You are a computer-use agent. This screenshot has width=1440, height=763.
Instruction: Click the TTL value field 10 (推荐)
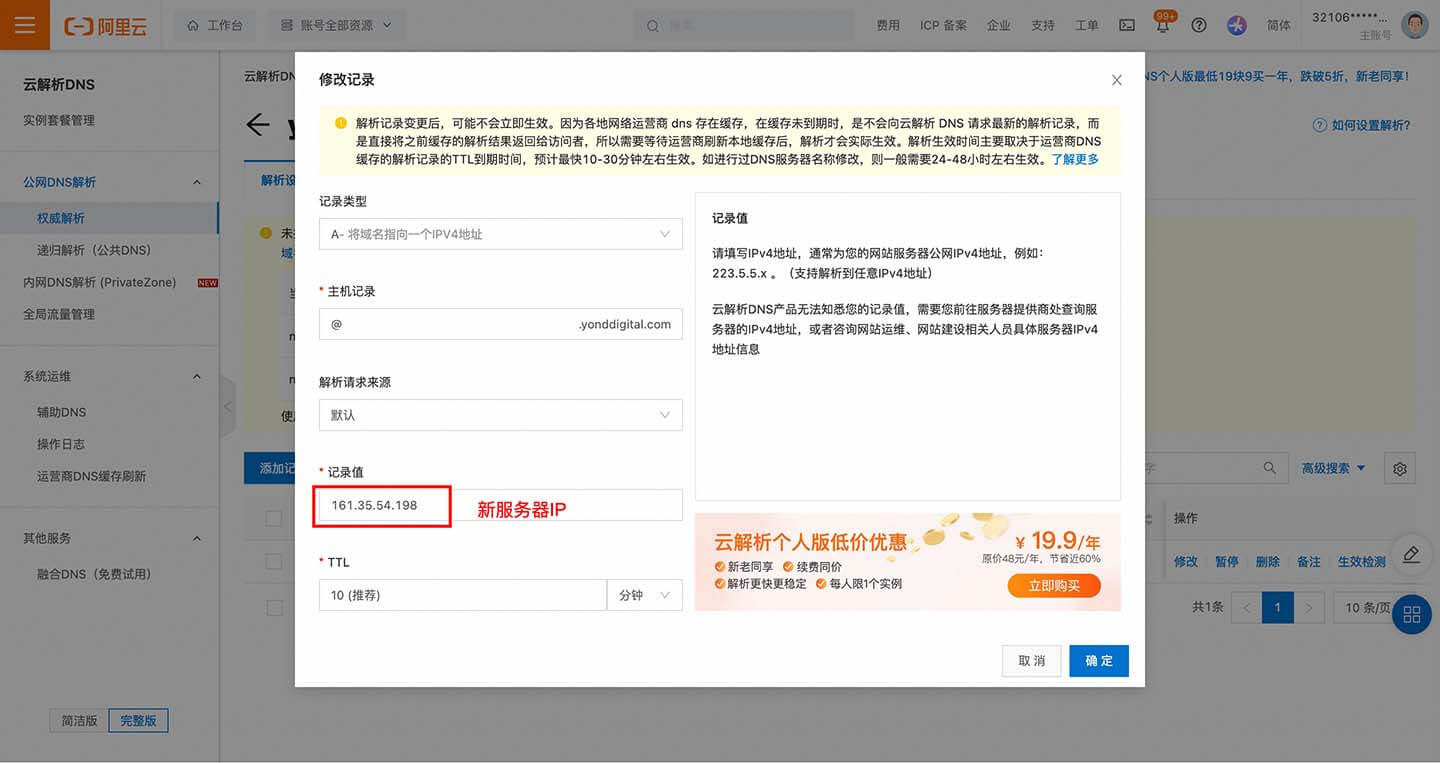click(x=463, y=595)
